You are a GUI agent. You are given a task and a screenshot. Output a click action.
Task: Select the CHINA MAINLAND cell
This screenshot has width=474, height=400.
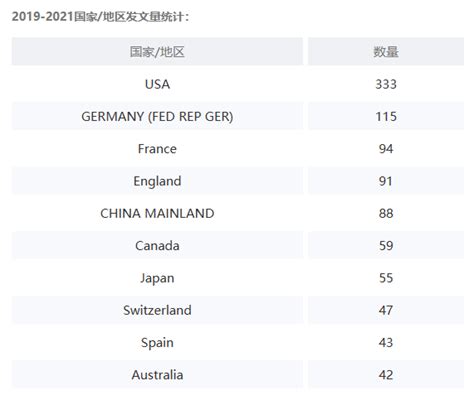click(x=157, y=213)
